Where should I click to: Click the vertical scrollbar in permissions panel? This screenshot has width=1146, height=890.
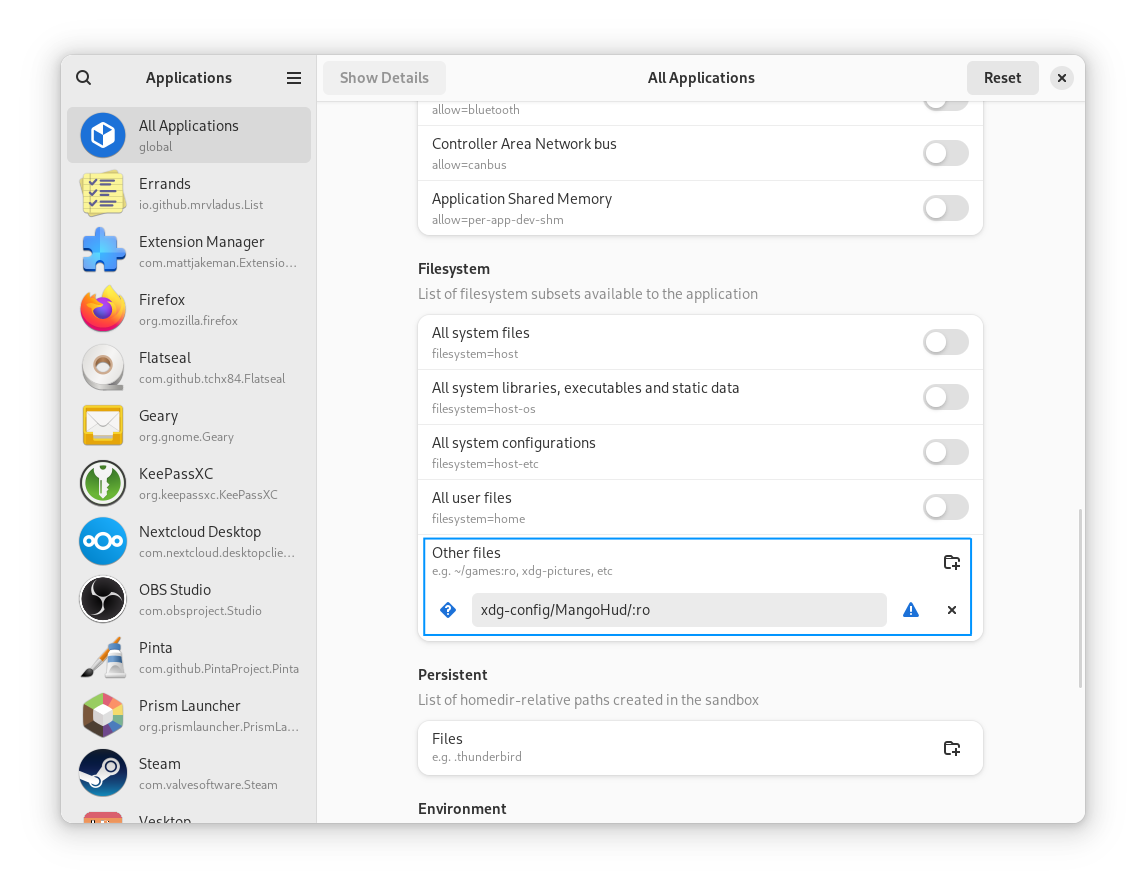[x=1079, y=598]
